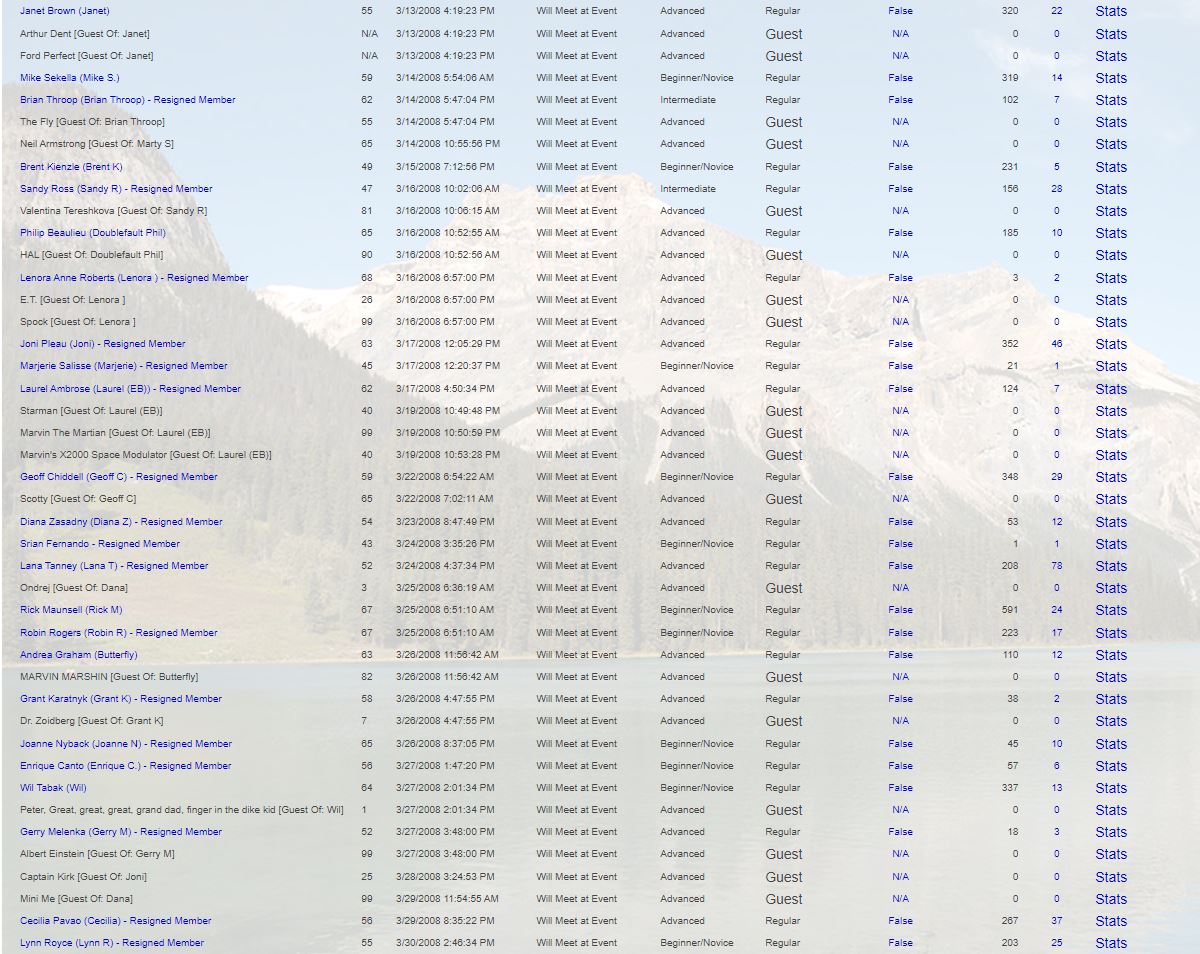Click Stats link in Mike Sekella row
Image resolution: width=1200 pixels, height=954 pixels.
[1110, 78]
